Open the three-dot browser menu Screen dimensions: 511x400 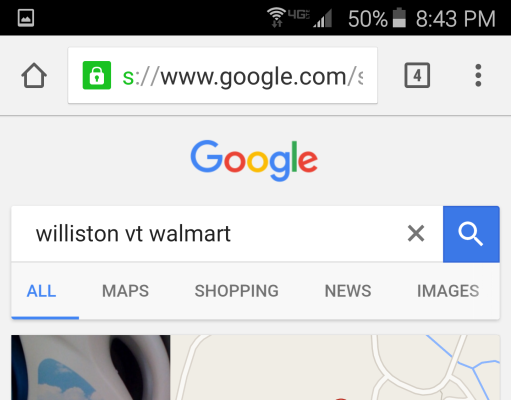478,75
